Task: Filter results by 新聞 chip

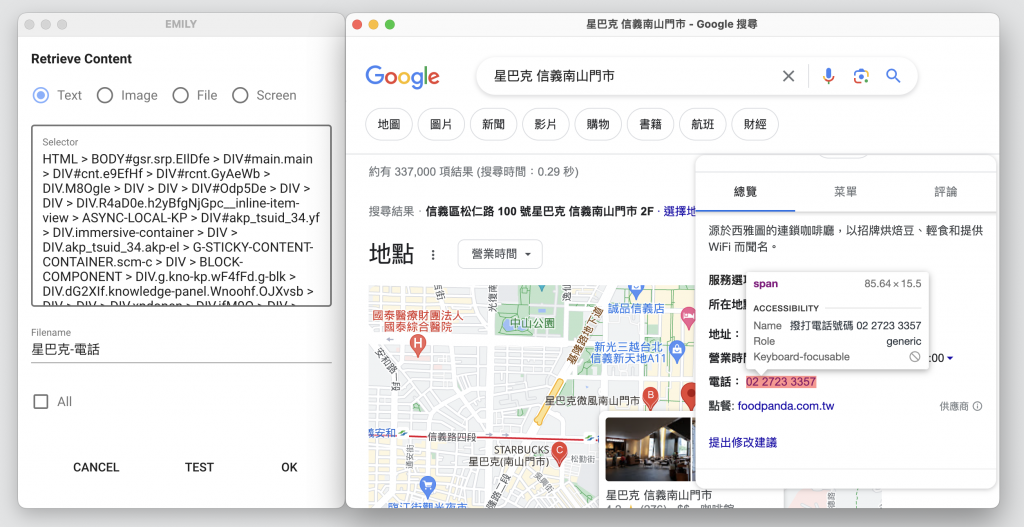Action: pos(493,124)
